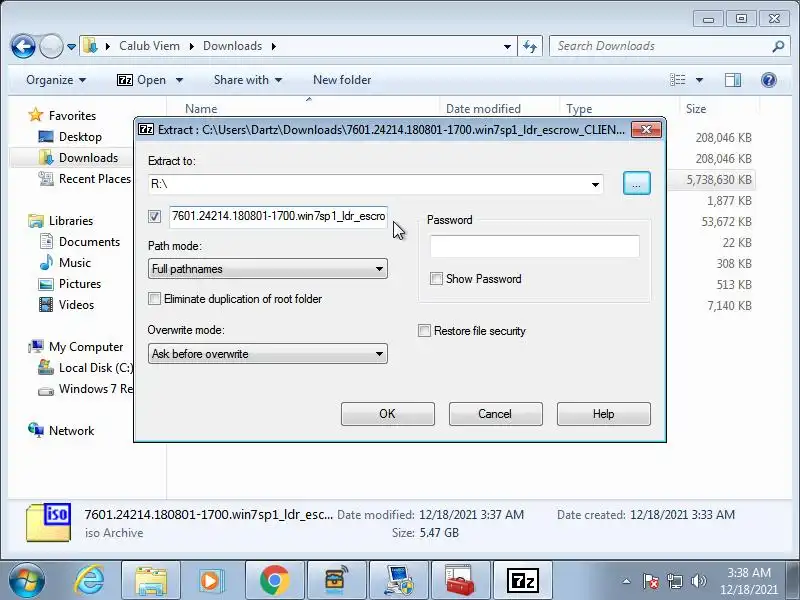Viewport: 800px width, 600px height.
Task: Click the subfolder name text field
Action: (278, 216)
